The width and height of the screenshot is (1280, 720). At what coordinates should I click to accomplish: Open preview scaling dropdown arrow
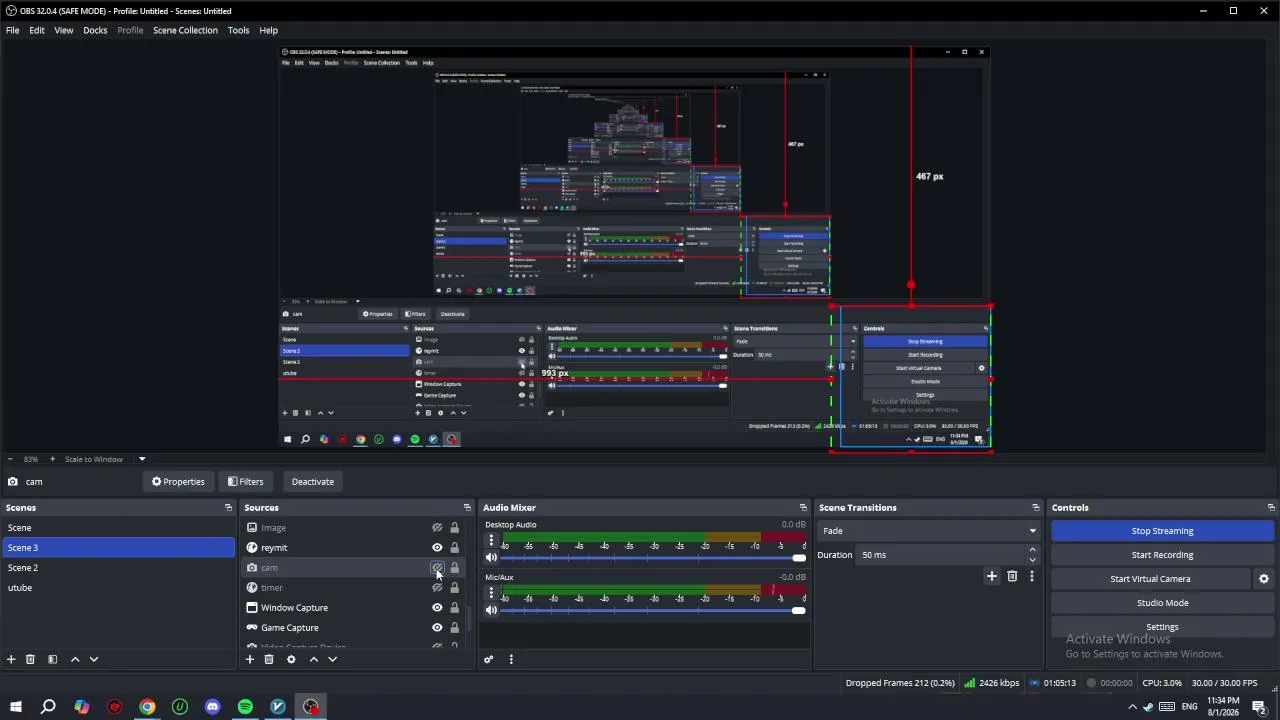142,459
